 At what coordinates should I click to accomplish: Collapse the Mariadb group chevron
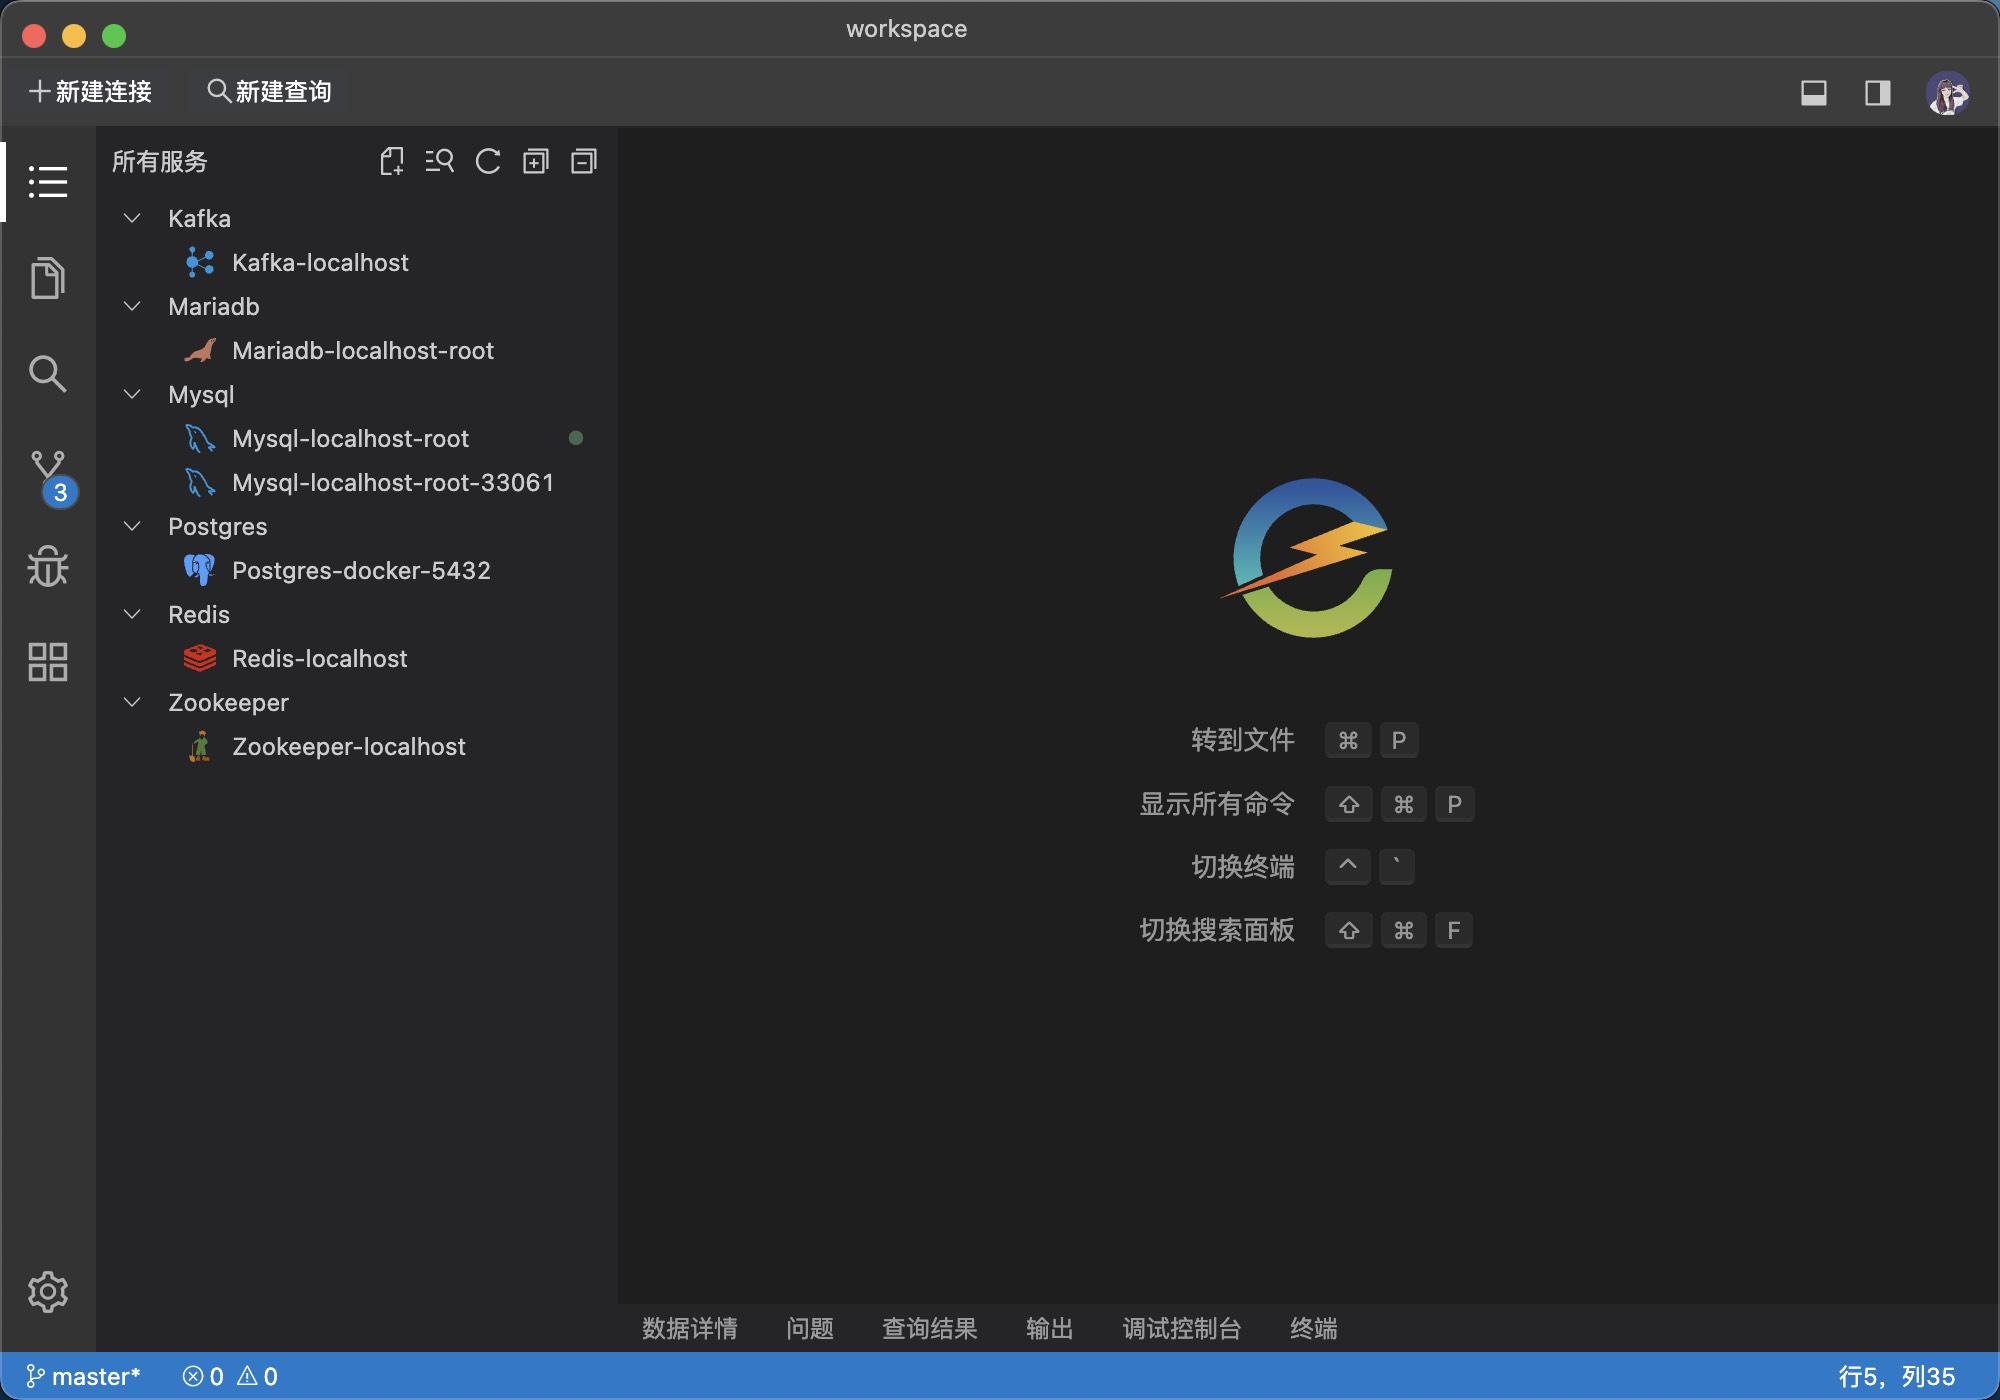(132, 306)
